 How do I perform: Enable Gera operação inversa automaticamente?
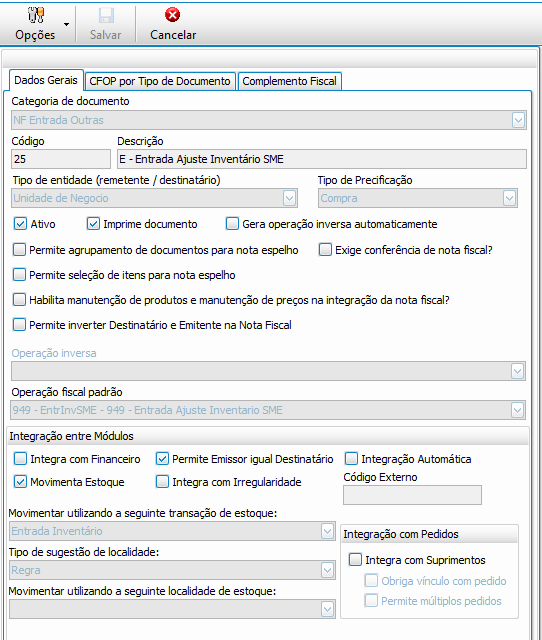click(x=232, y=224)
